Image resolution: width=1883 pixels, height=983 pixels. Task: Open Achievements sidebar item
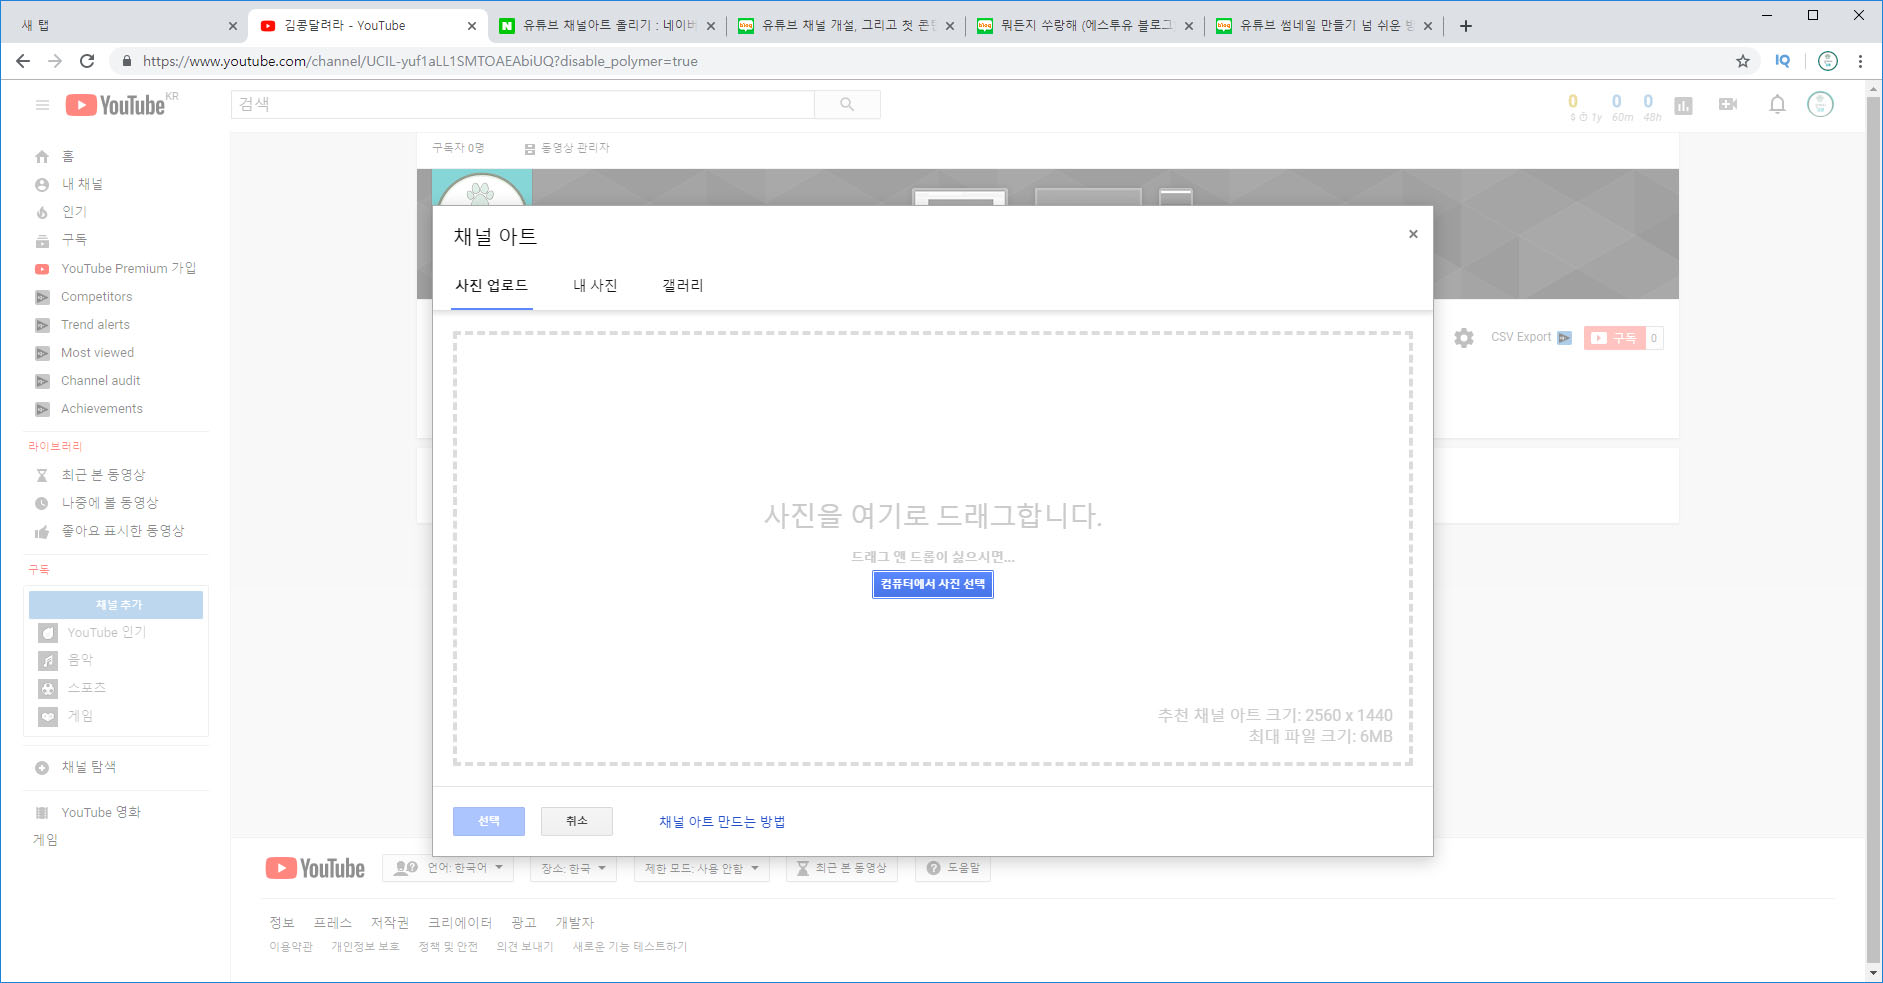coord(101,409)
